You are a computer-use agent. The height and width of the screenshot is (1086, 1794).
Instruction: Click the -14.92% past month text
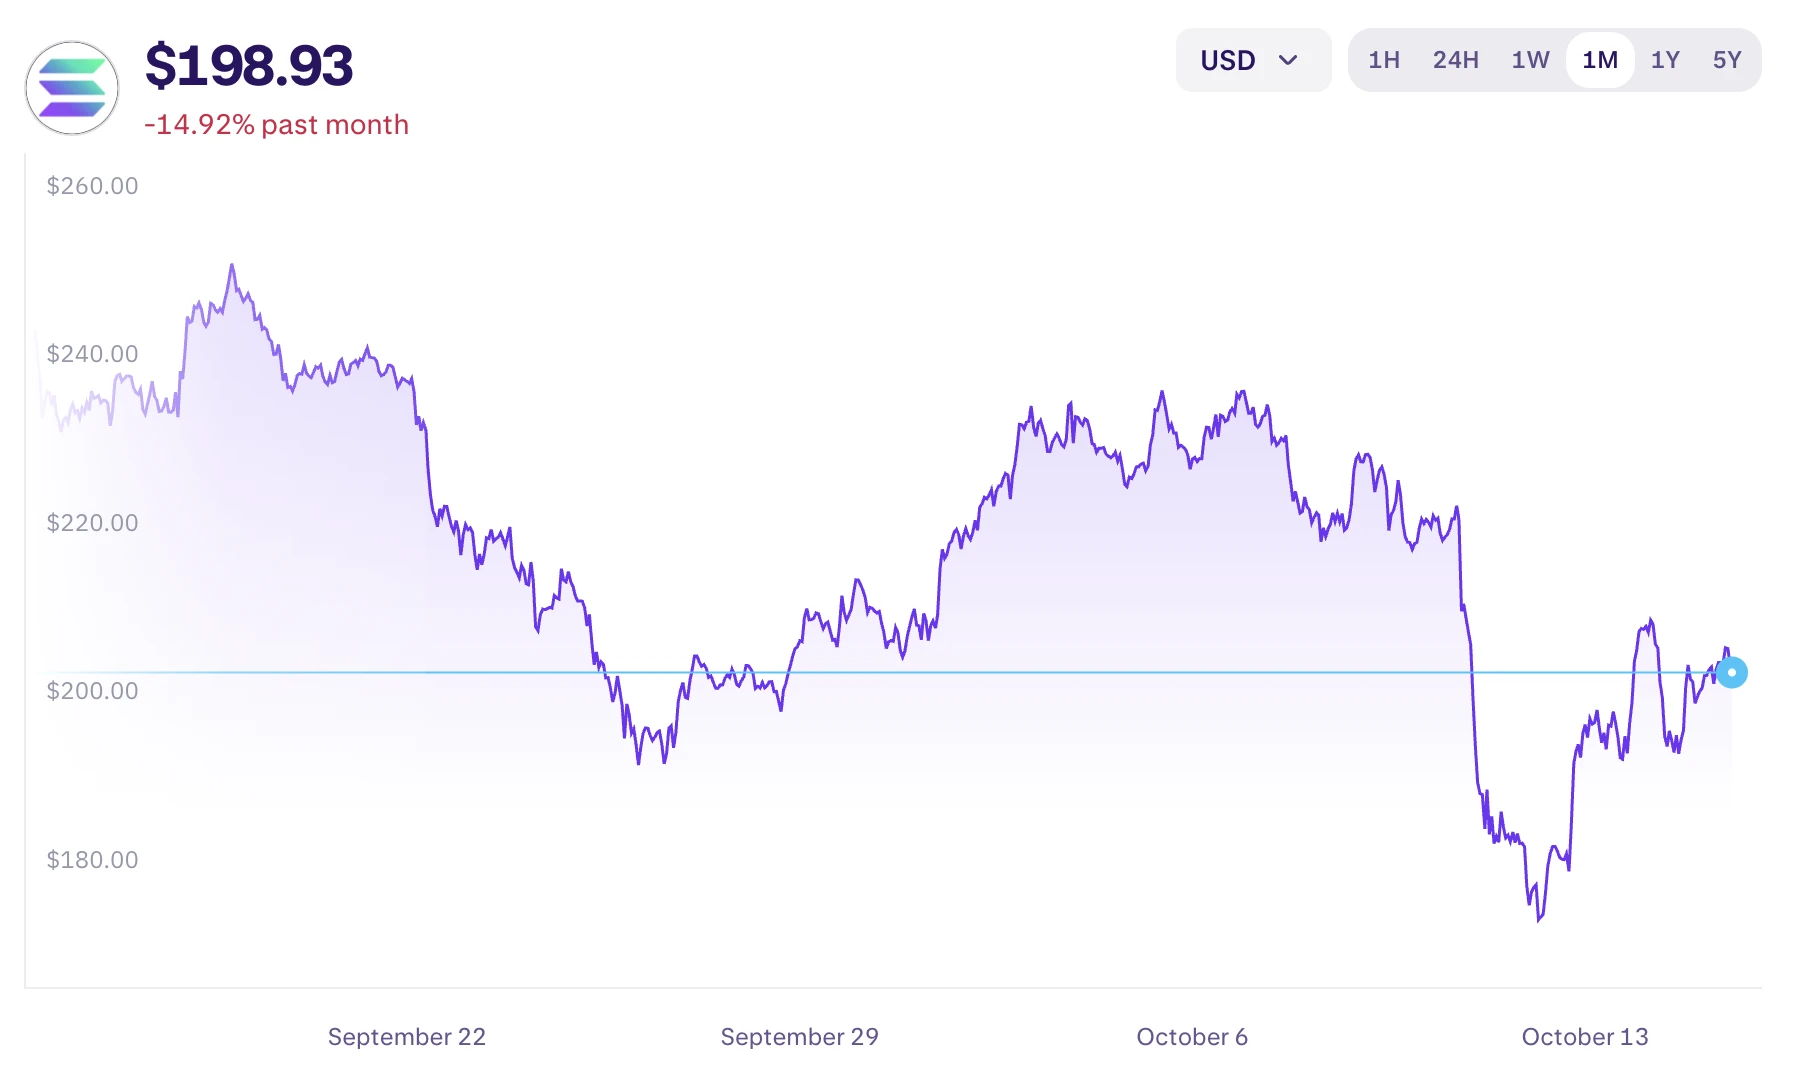[x=277, y=125]
